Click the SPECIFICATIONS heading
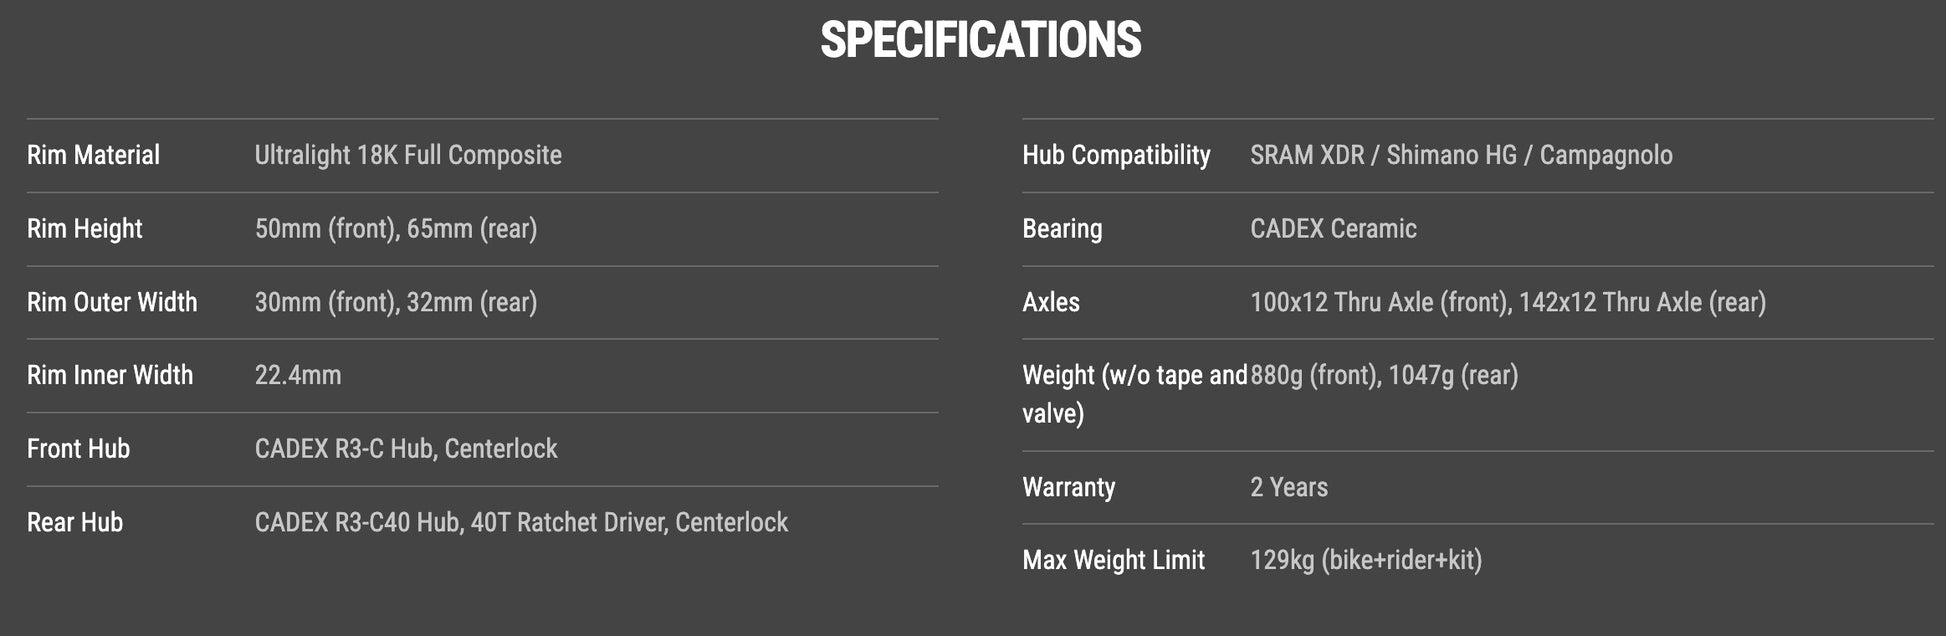Viewport: 1946px width, 636px height. 980,40
